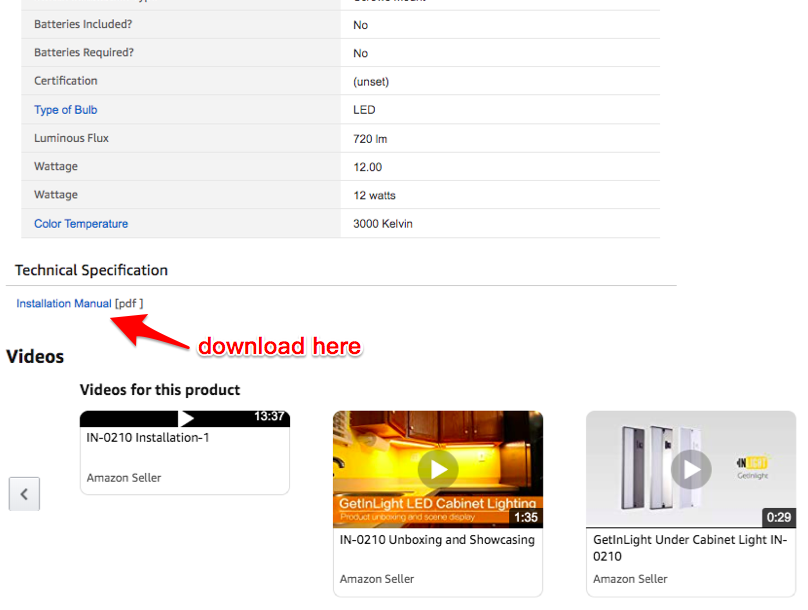
Task: Click the white play triangle on the yellow thumbnail
Action: (x=438, y=468)
